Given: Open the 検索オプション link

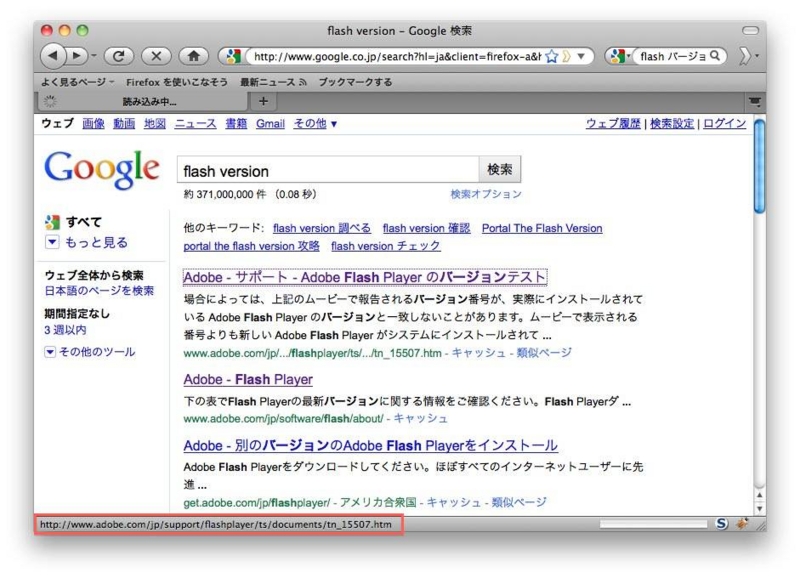Looking at the screenshot, I should pyautogui.click(x=486, y=194).
